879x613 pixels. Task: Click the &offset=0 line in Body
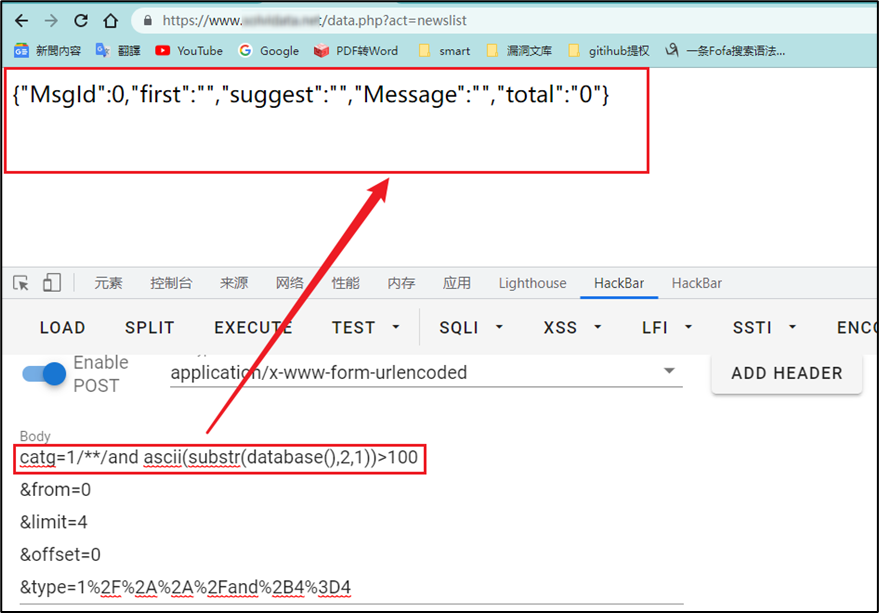click(x=61, y=555)
